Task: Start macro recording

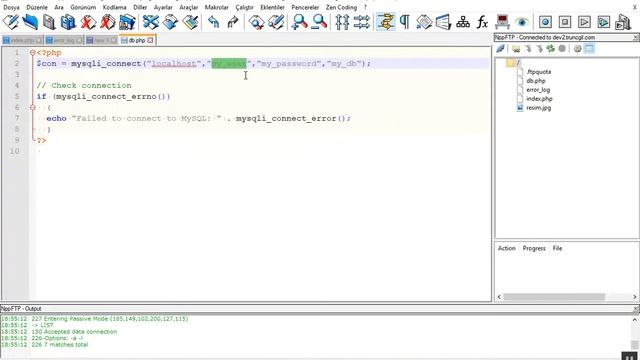Action: click(545, 22)
